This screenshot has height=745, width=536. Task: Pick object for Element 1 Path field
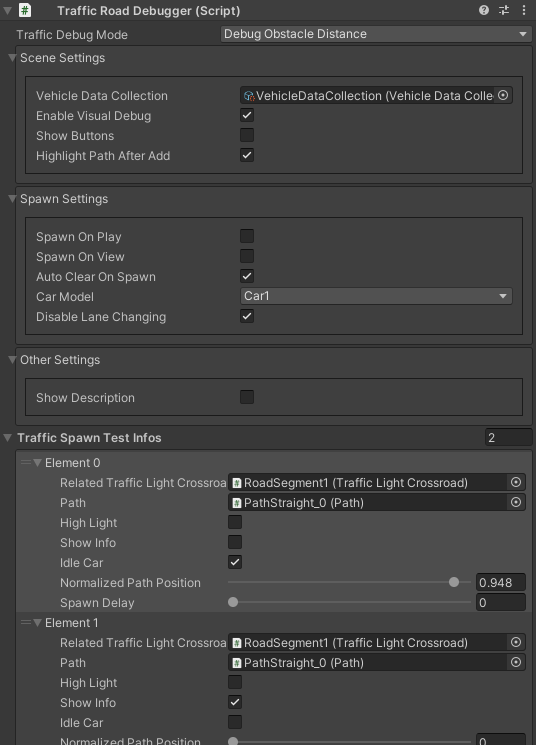tap(516, 662)
